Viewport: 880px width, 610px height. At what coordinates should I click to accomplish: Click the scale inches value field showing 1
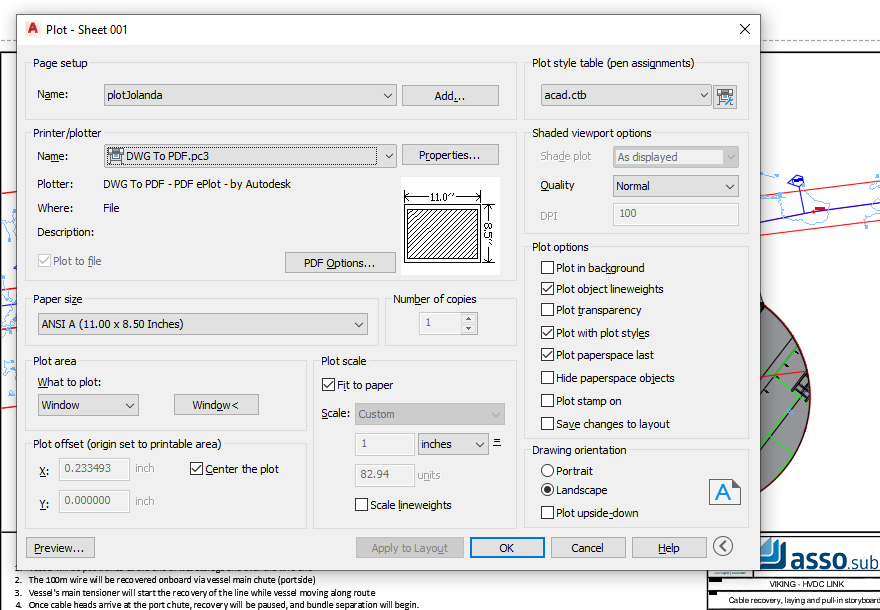[384, 444]
